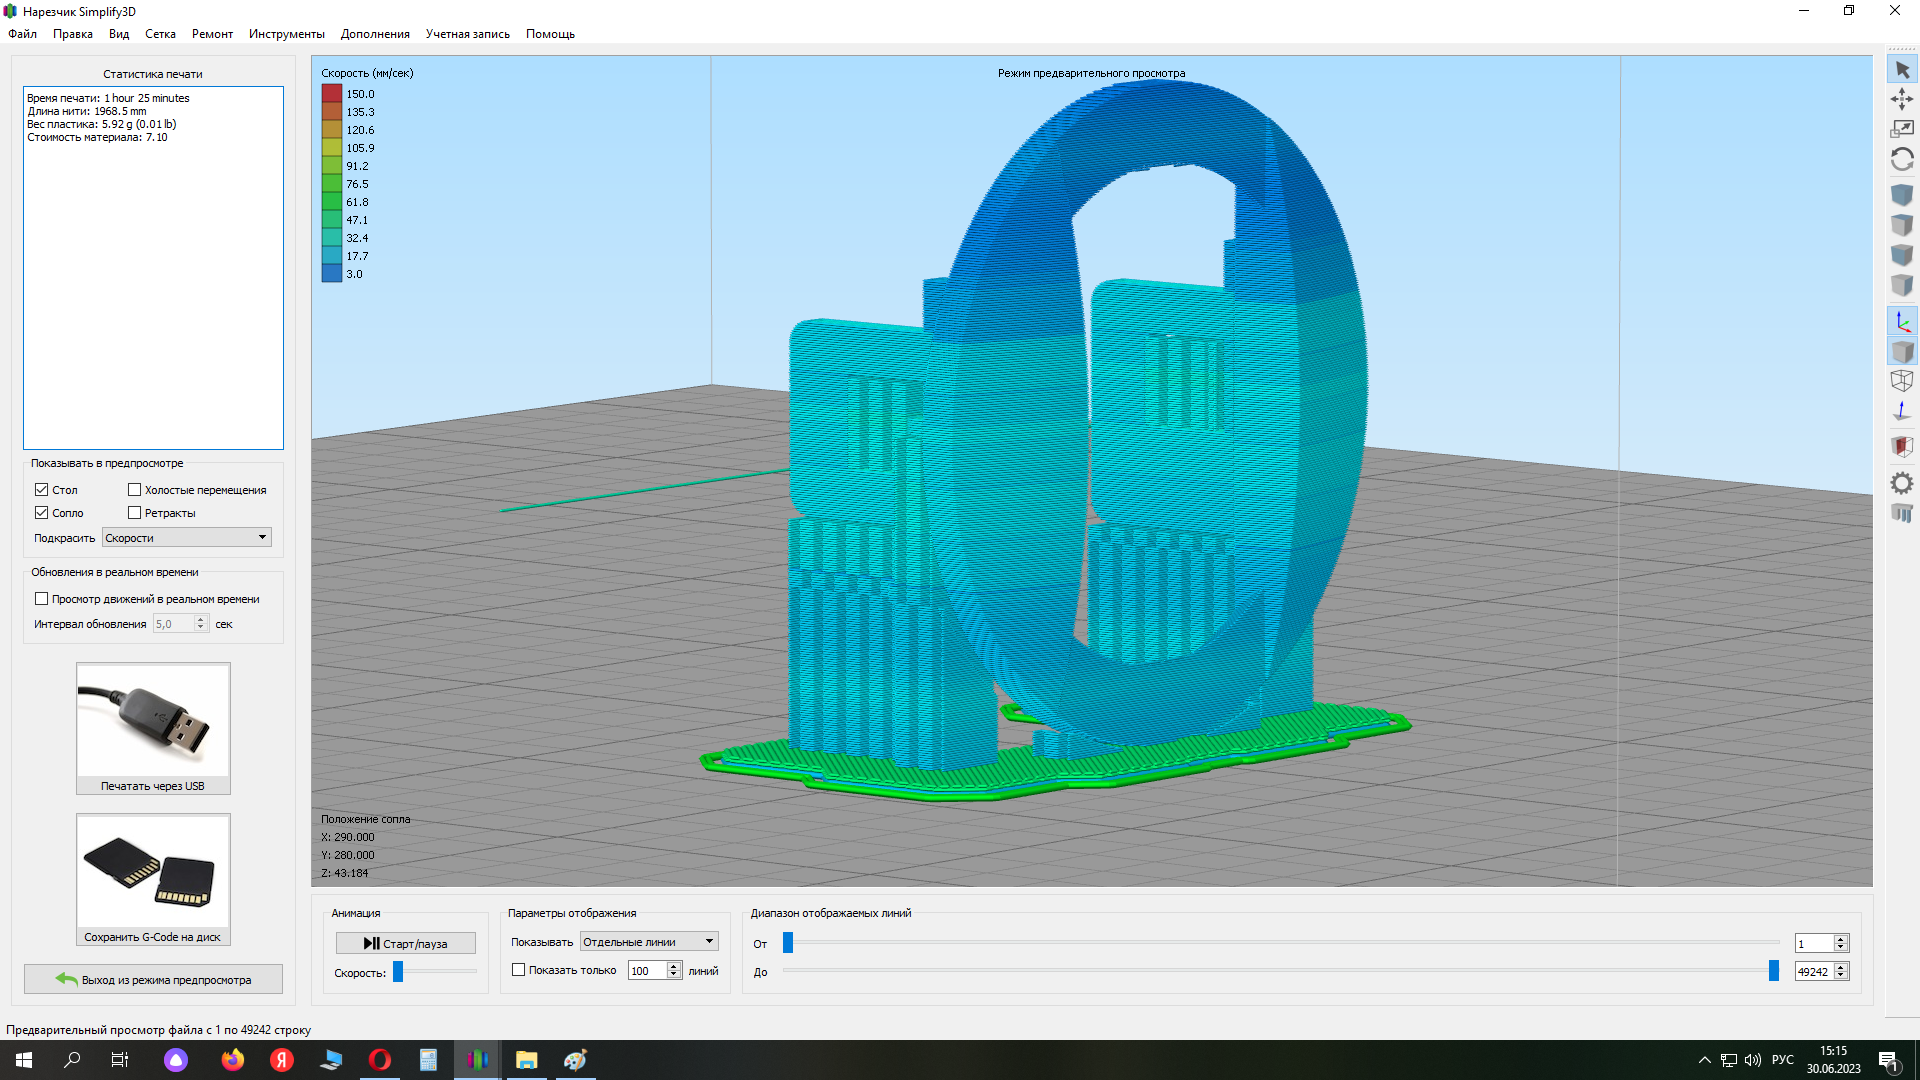This screenshot has height=1080, width=1920.
Task: Increment the До line number stepper
Action: (x=1841, y=967)
